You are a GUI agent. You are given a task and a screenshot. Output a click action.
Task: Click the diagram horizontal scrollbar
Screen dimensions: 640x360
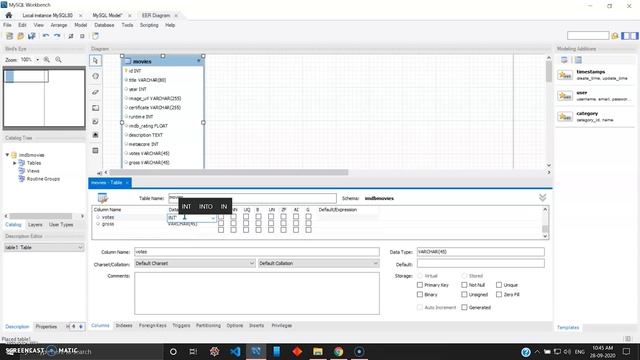[229, 172]
